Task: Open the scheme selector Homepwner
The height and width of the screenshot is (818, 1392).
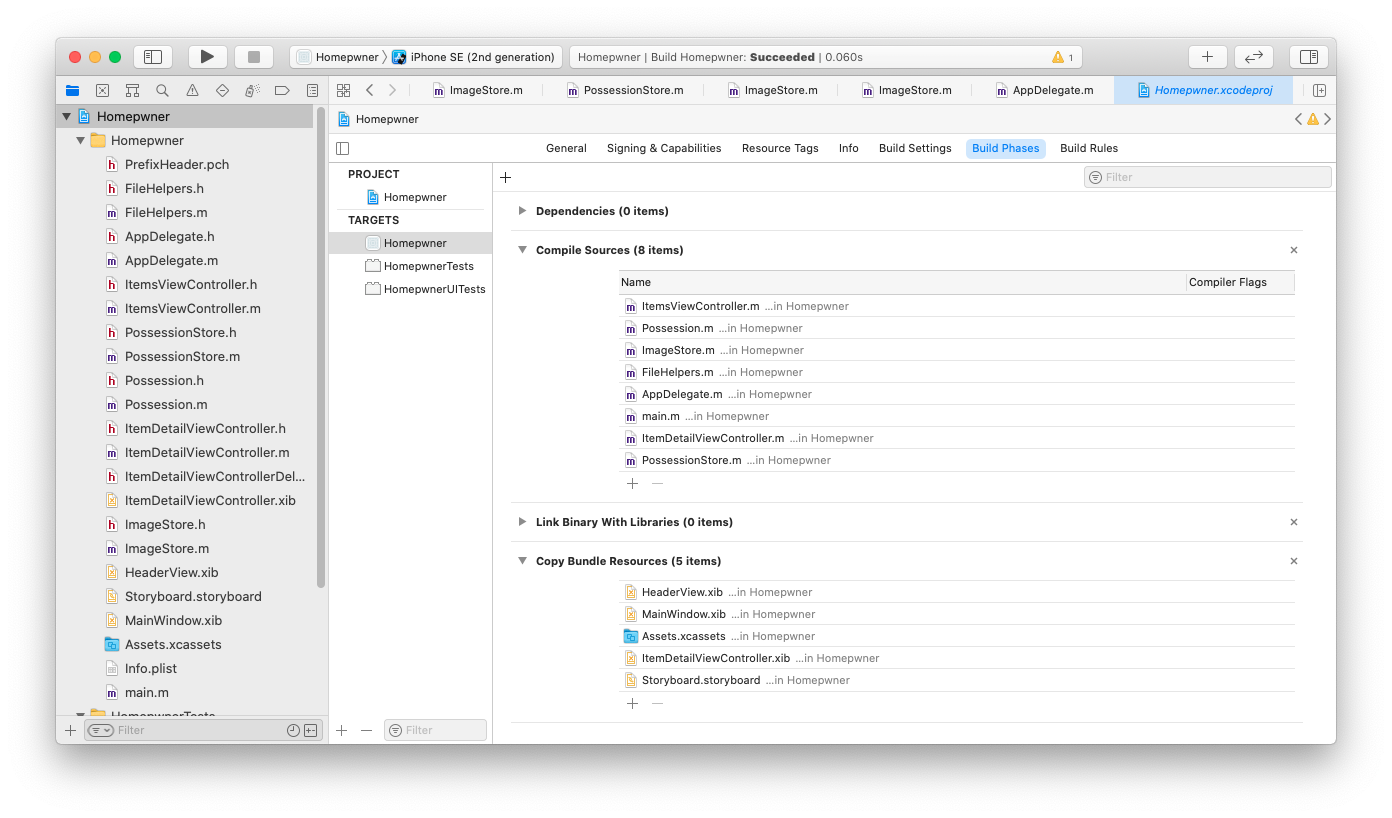Action: tap(338, 57)
